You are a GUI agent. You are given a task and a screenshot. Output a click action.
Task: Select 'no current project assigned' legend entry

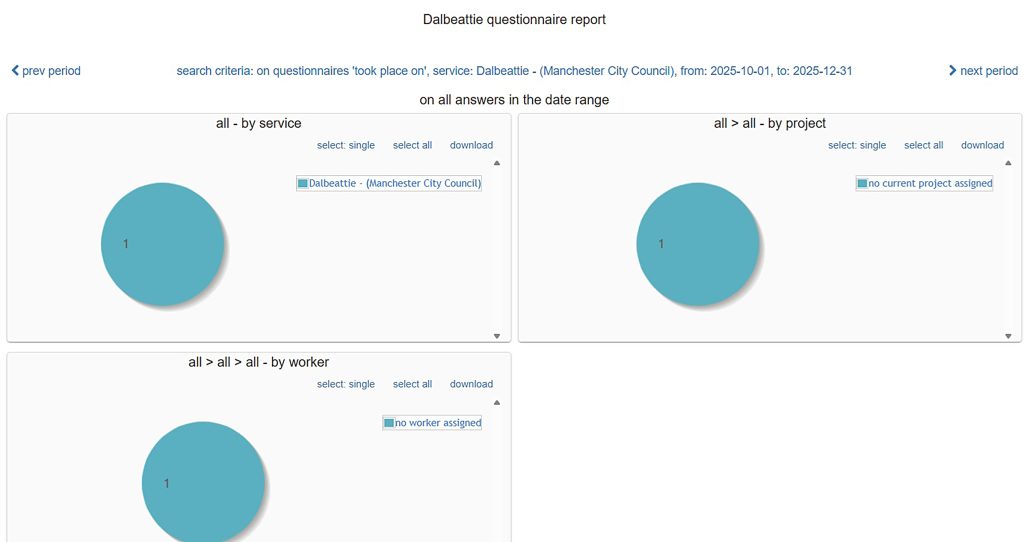930,184
